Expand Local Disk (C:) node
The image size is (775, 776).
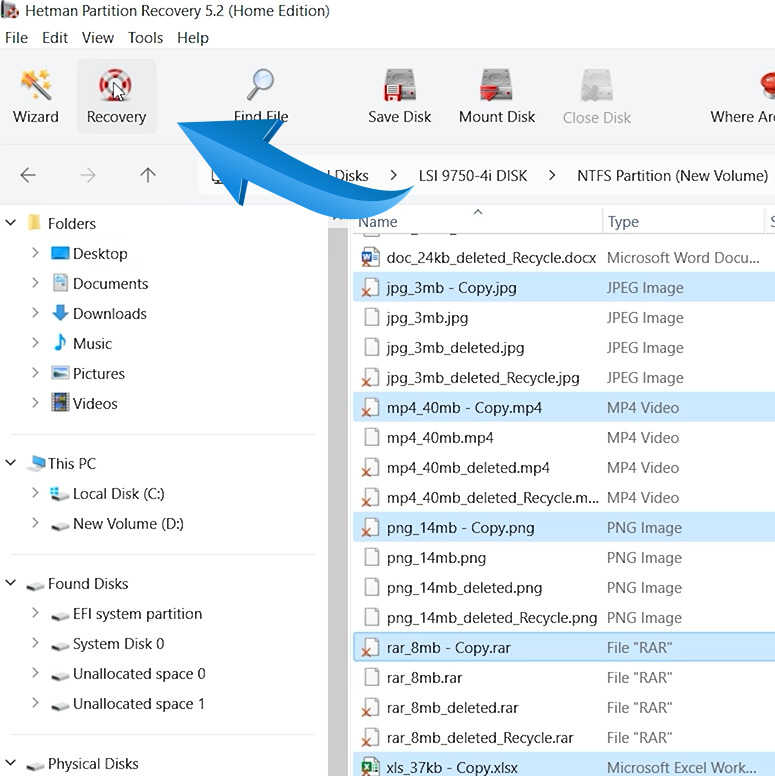point(35,493)
